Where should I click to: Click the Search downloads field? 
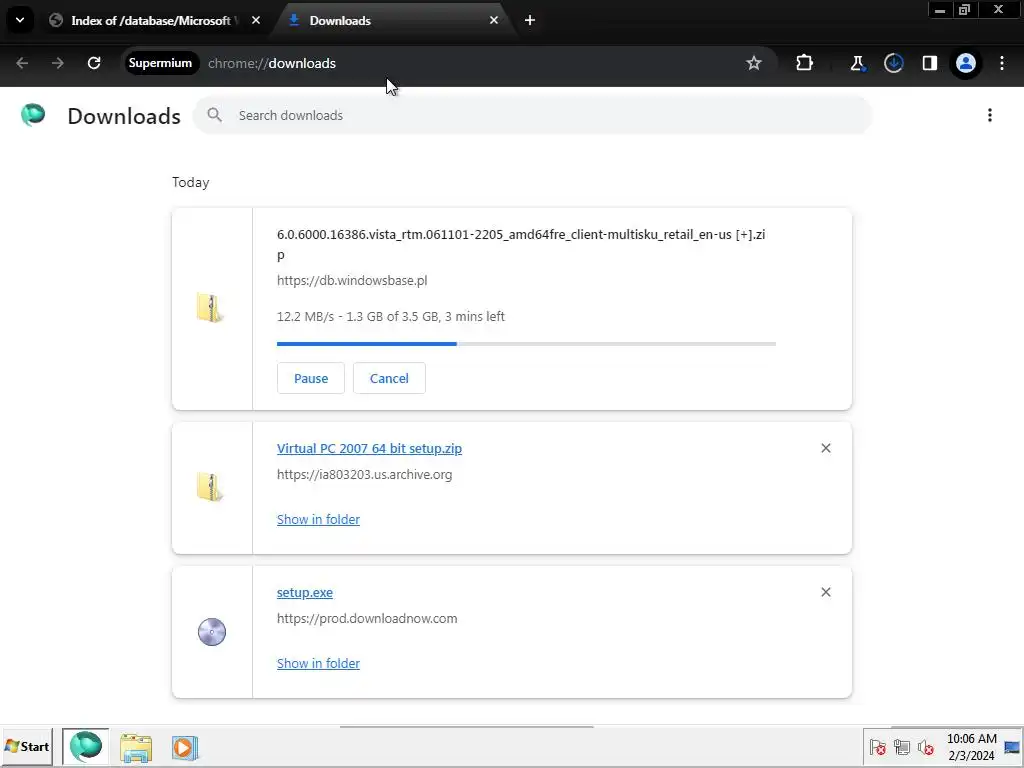(x=532, y=116)
